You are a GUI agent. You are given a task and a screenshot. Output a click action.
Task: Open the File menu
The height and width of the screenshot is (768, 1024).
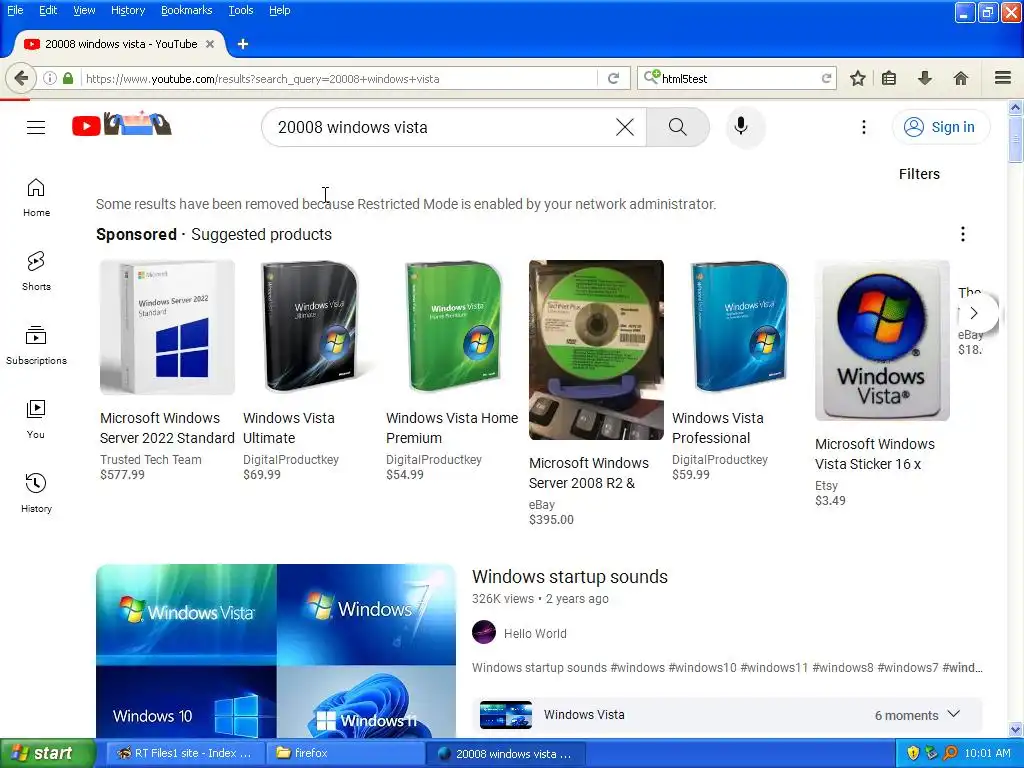[x=15, y=10]
